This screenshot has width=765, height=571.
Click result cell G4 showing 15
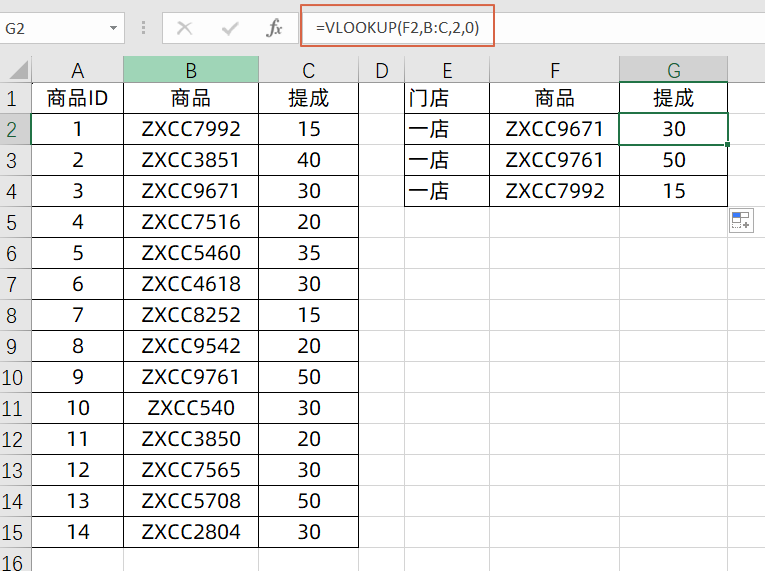673,191
